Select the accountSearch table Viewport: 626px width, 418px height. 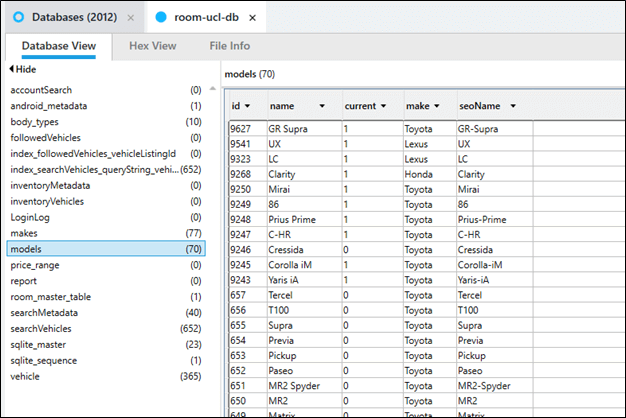pyautogui.click(x=106, y=90)
